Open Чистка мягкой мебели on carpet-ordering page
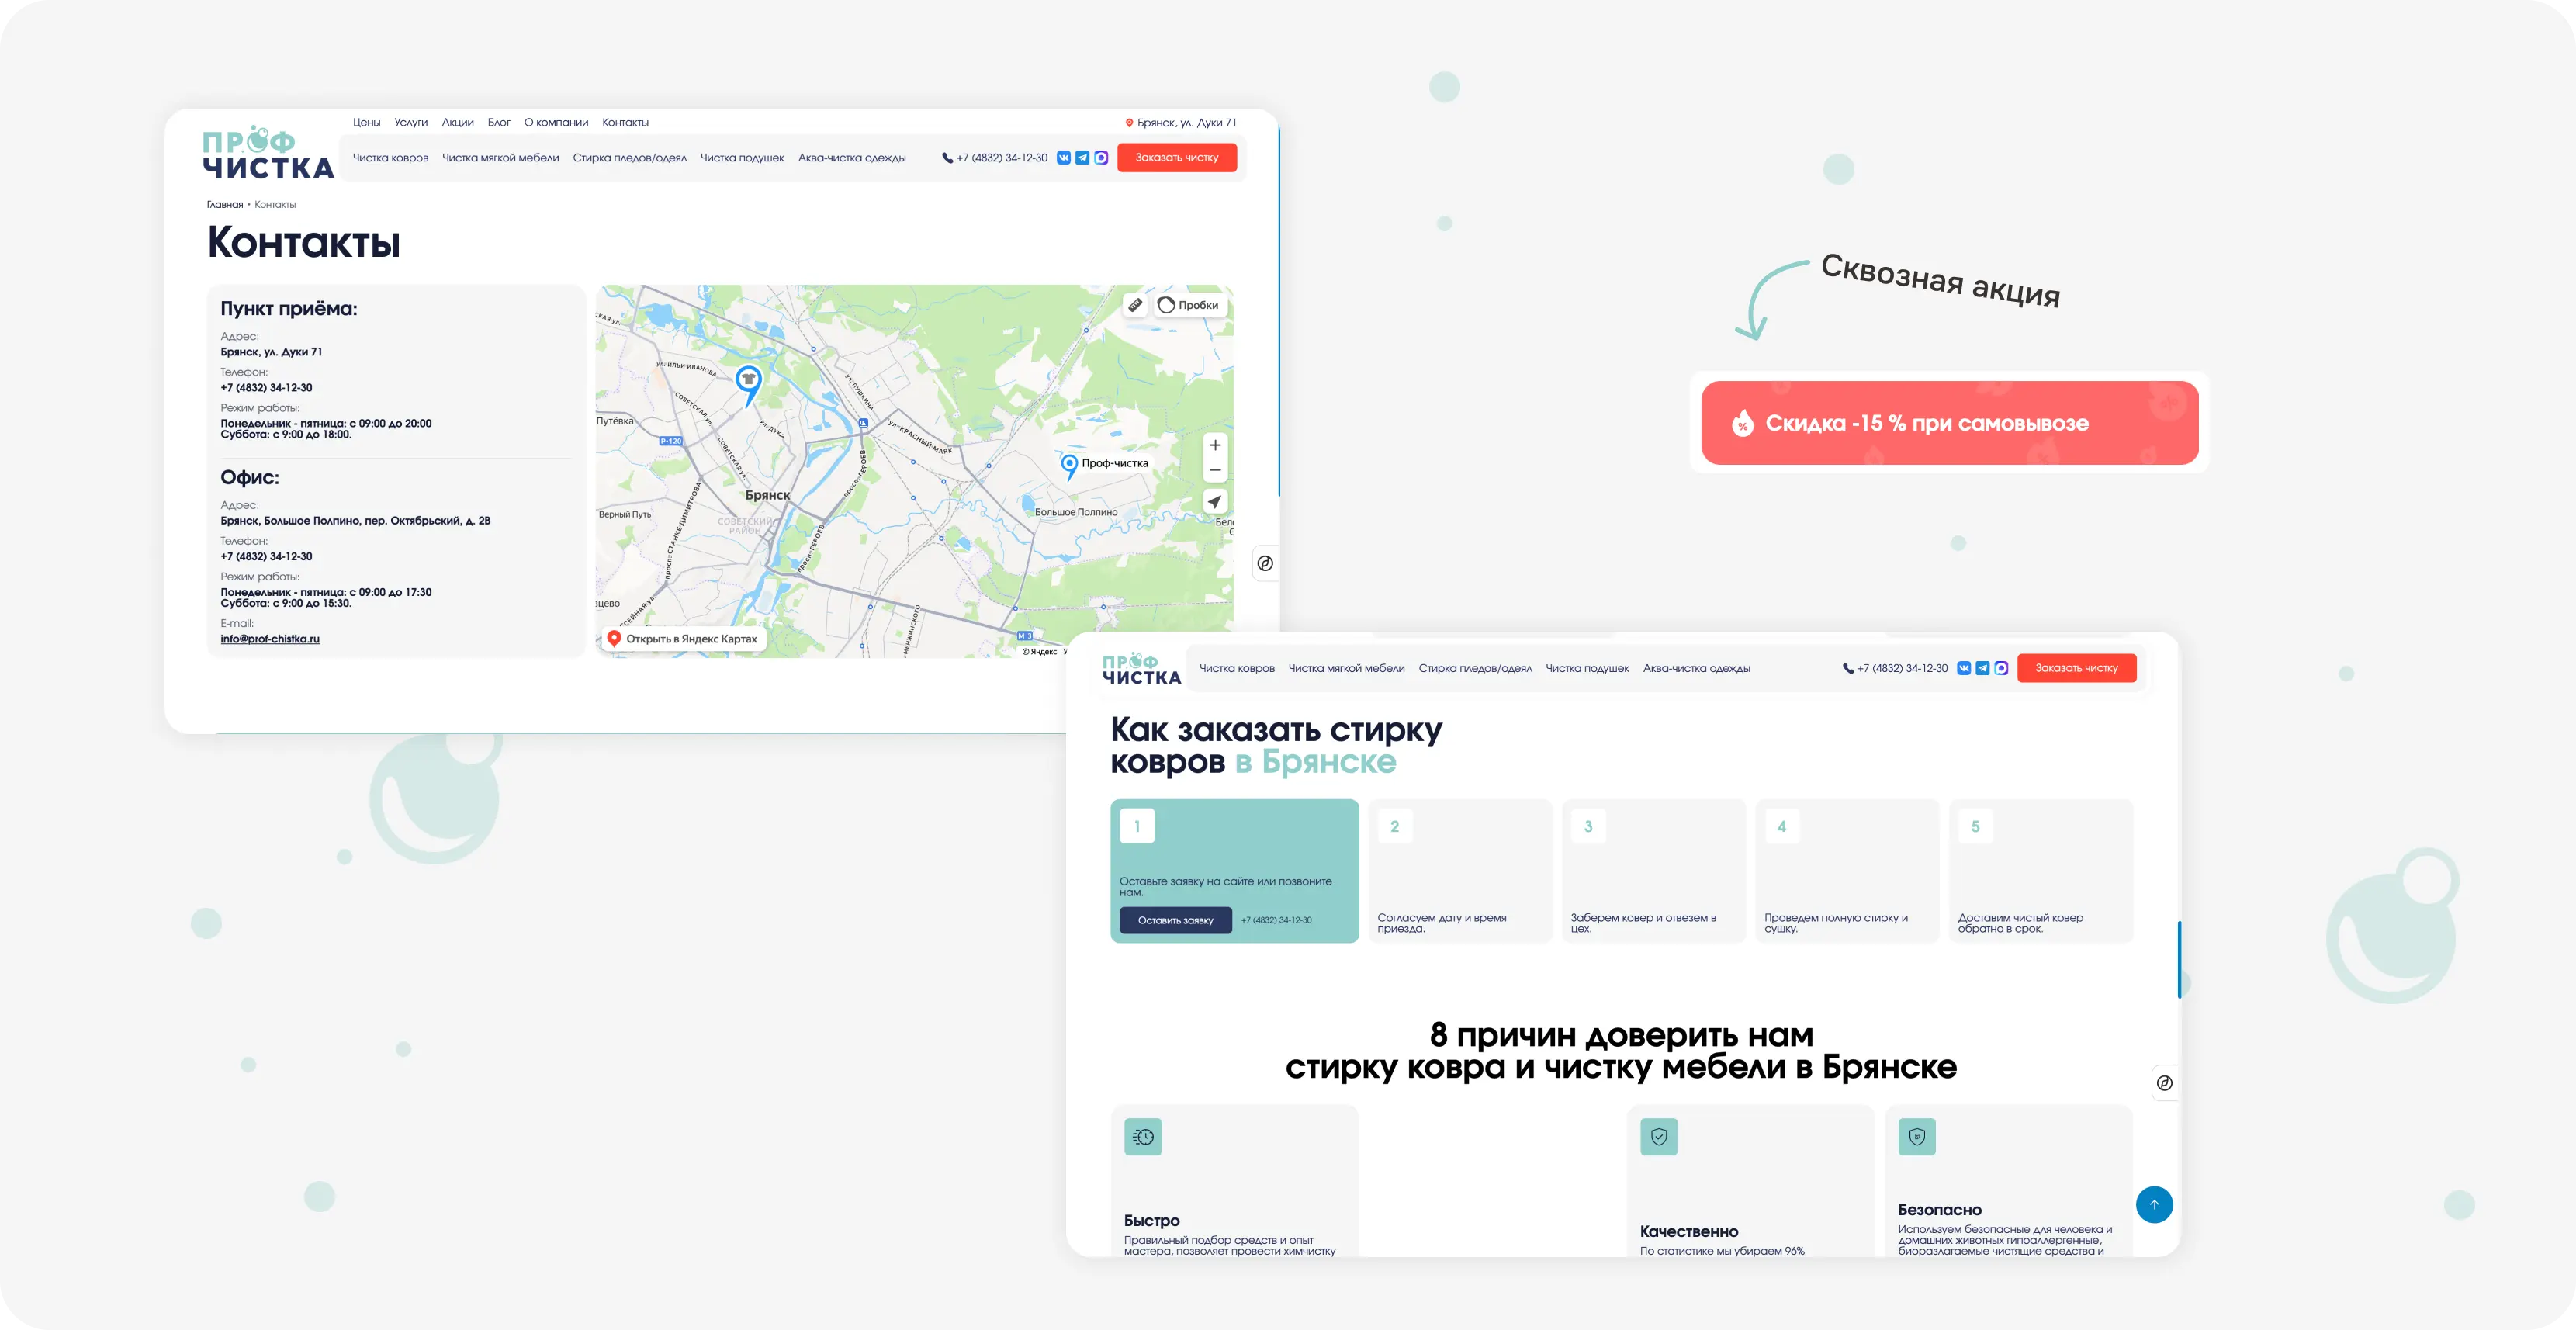The width and height of the screenshot is (2576, 1330). pyautogui.click(x=1347, y=669)
